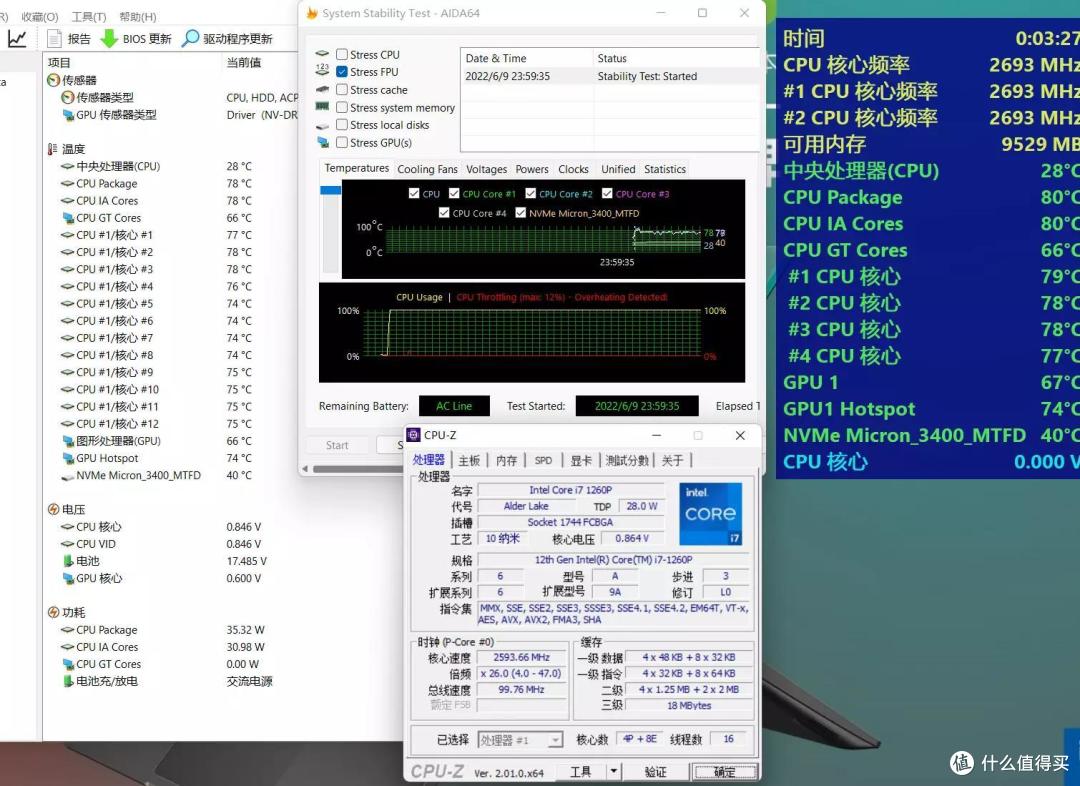Open the 帮助(H) menu

tap(138, 17)
